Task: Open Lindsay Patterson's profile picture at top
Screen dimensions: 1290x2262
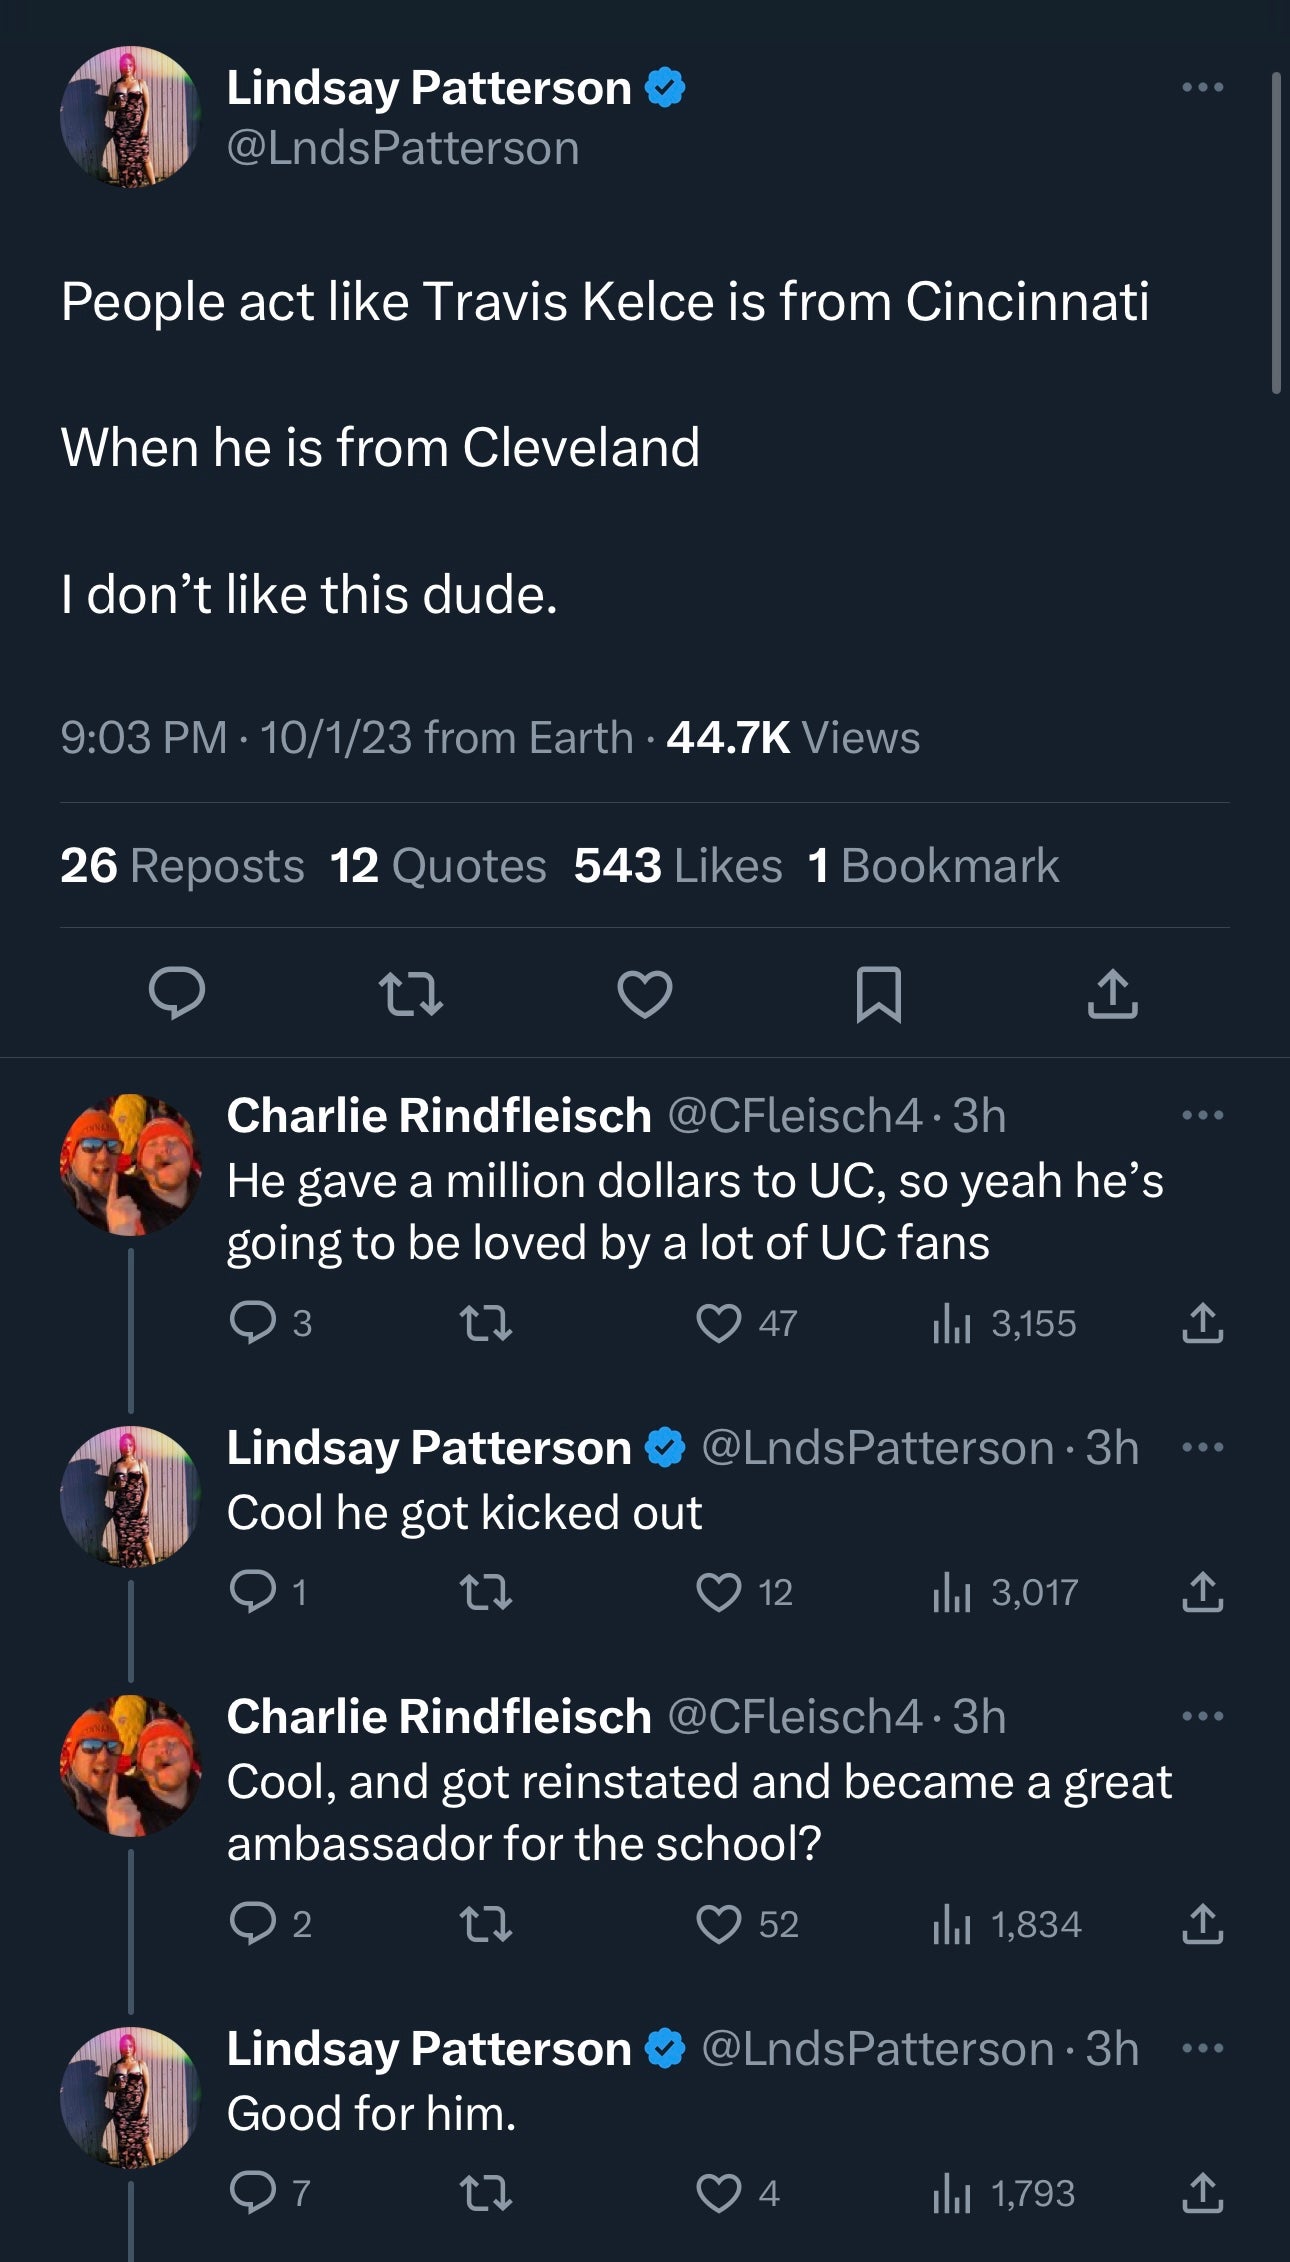Action: tap(131, 117)
